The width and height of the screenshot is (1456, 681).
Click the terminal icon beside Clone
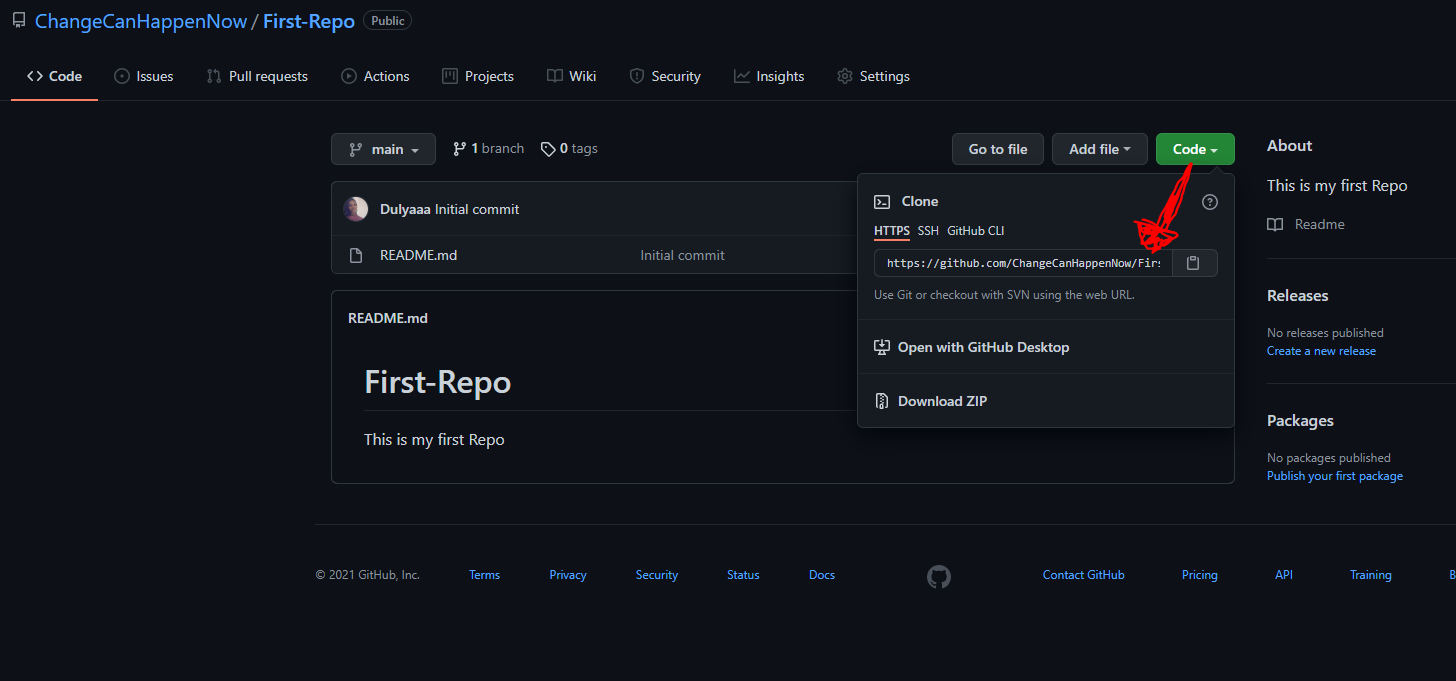pyautogui.click(x=882, y=201)
